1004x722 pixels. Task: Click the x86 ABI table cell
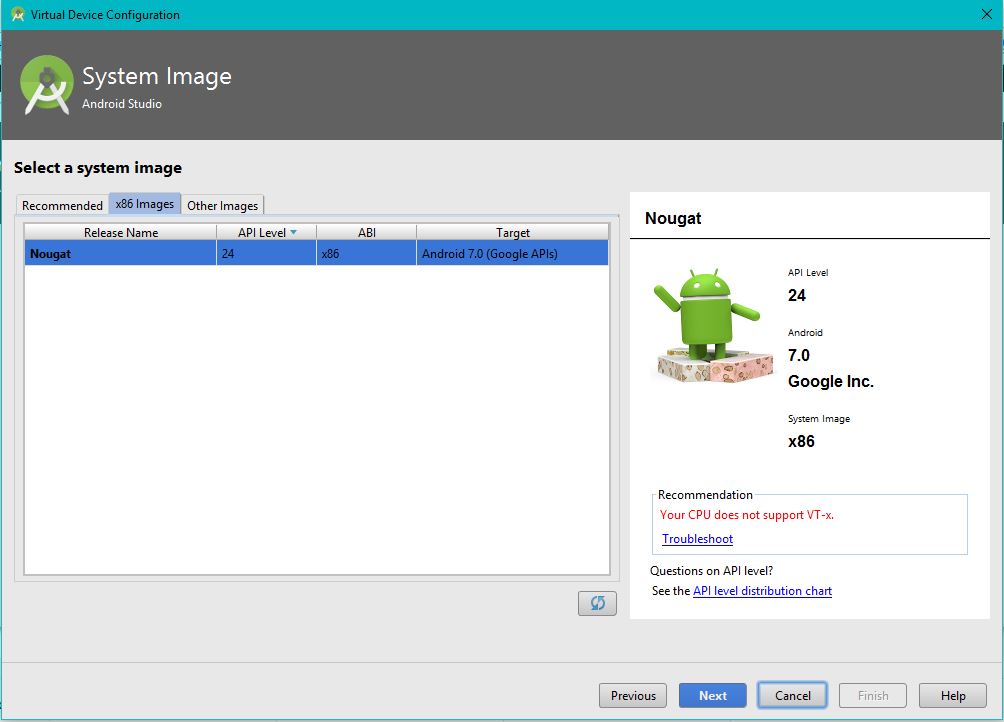coord(366,253)
